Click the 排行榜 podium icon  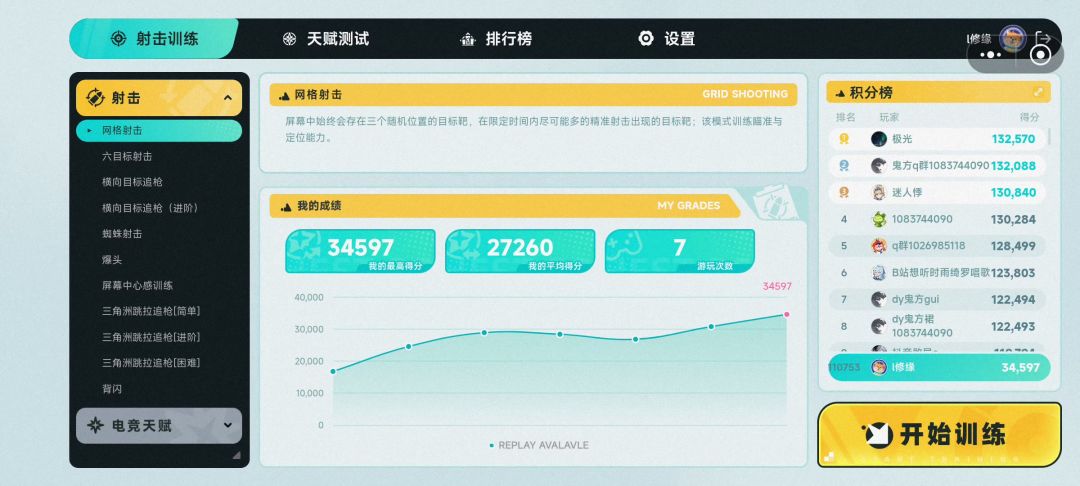[467, 39]
